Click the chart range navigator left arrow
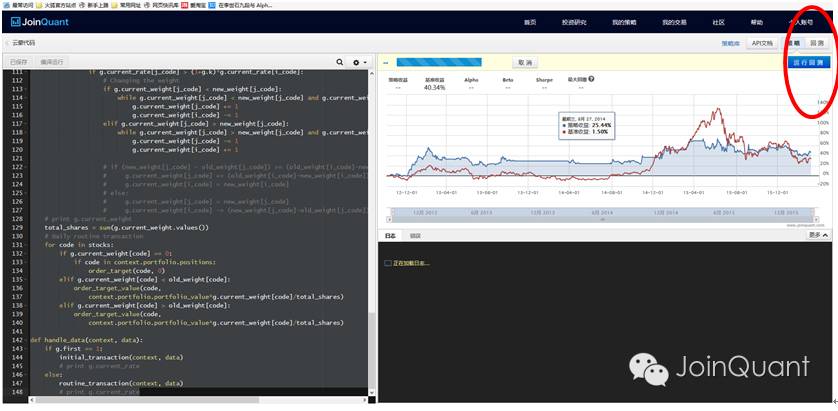Viewport: 838px width, 411px height. click(x=389, y=219)
